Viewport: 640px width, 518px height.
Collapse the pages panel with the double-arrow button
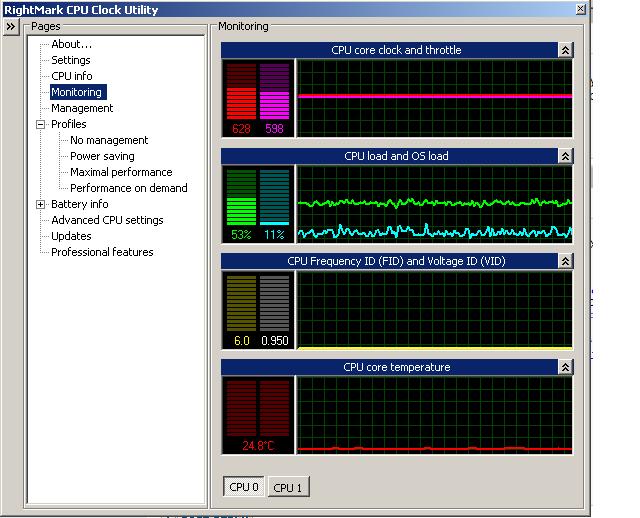(11, 27)
